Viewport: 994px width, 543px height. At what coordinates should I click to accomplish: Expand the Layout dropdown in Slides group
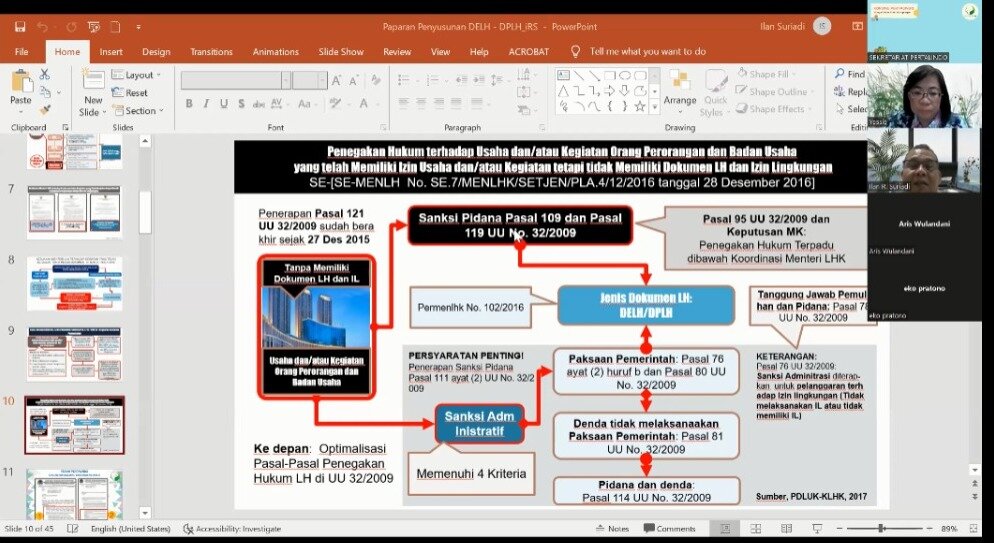(138, 75)
